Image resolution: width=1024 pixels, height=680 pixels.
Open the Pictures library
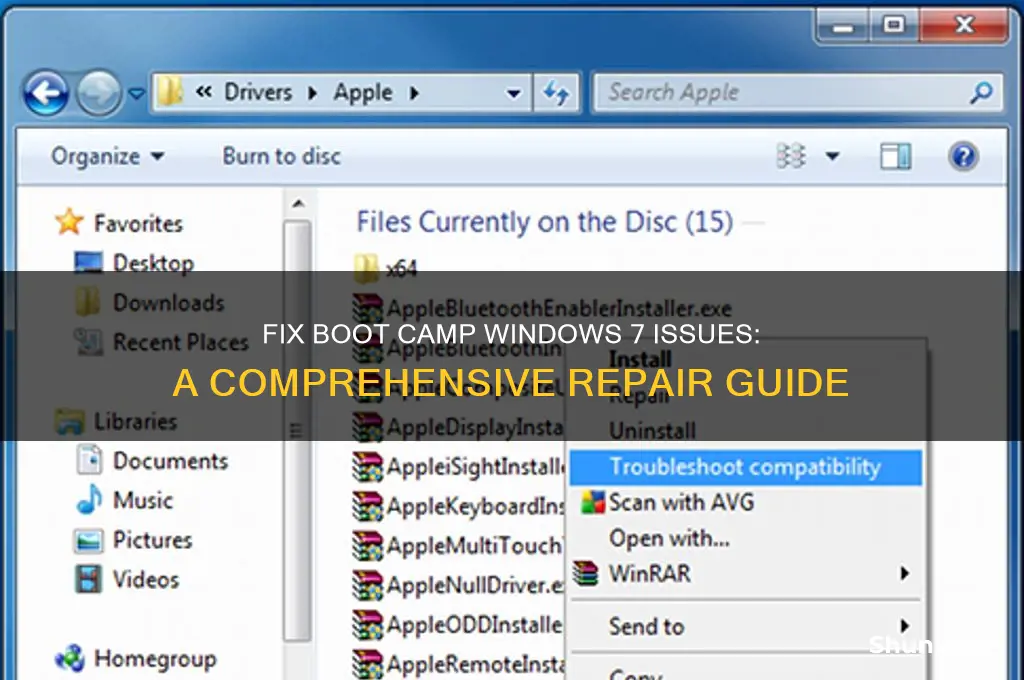[x=152, y=540]
